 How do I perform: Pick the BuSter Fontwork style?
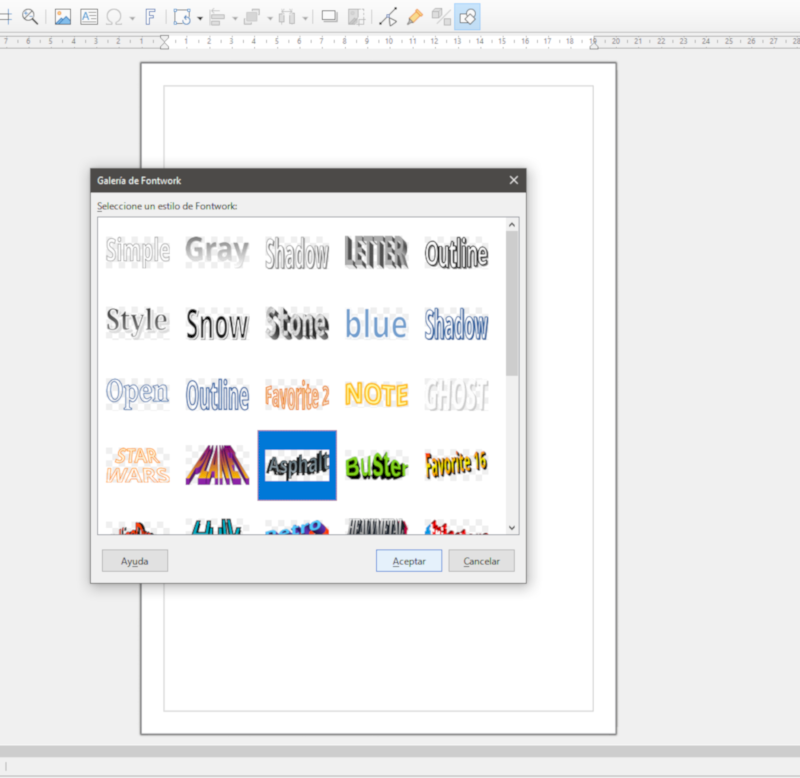pyautogui.click(x=376, y=465)
